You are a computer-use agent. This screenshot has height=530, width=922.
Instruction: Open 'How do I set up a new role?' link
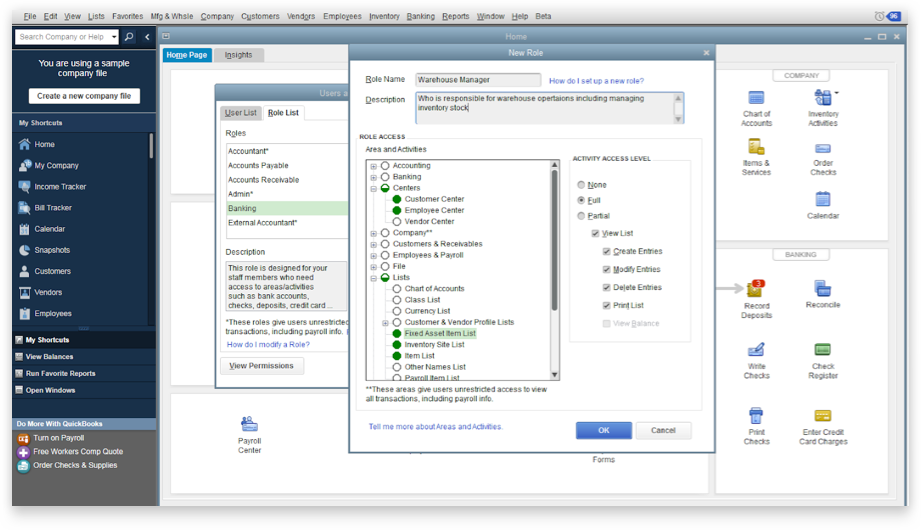coord(596,81)
